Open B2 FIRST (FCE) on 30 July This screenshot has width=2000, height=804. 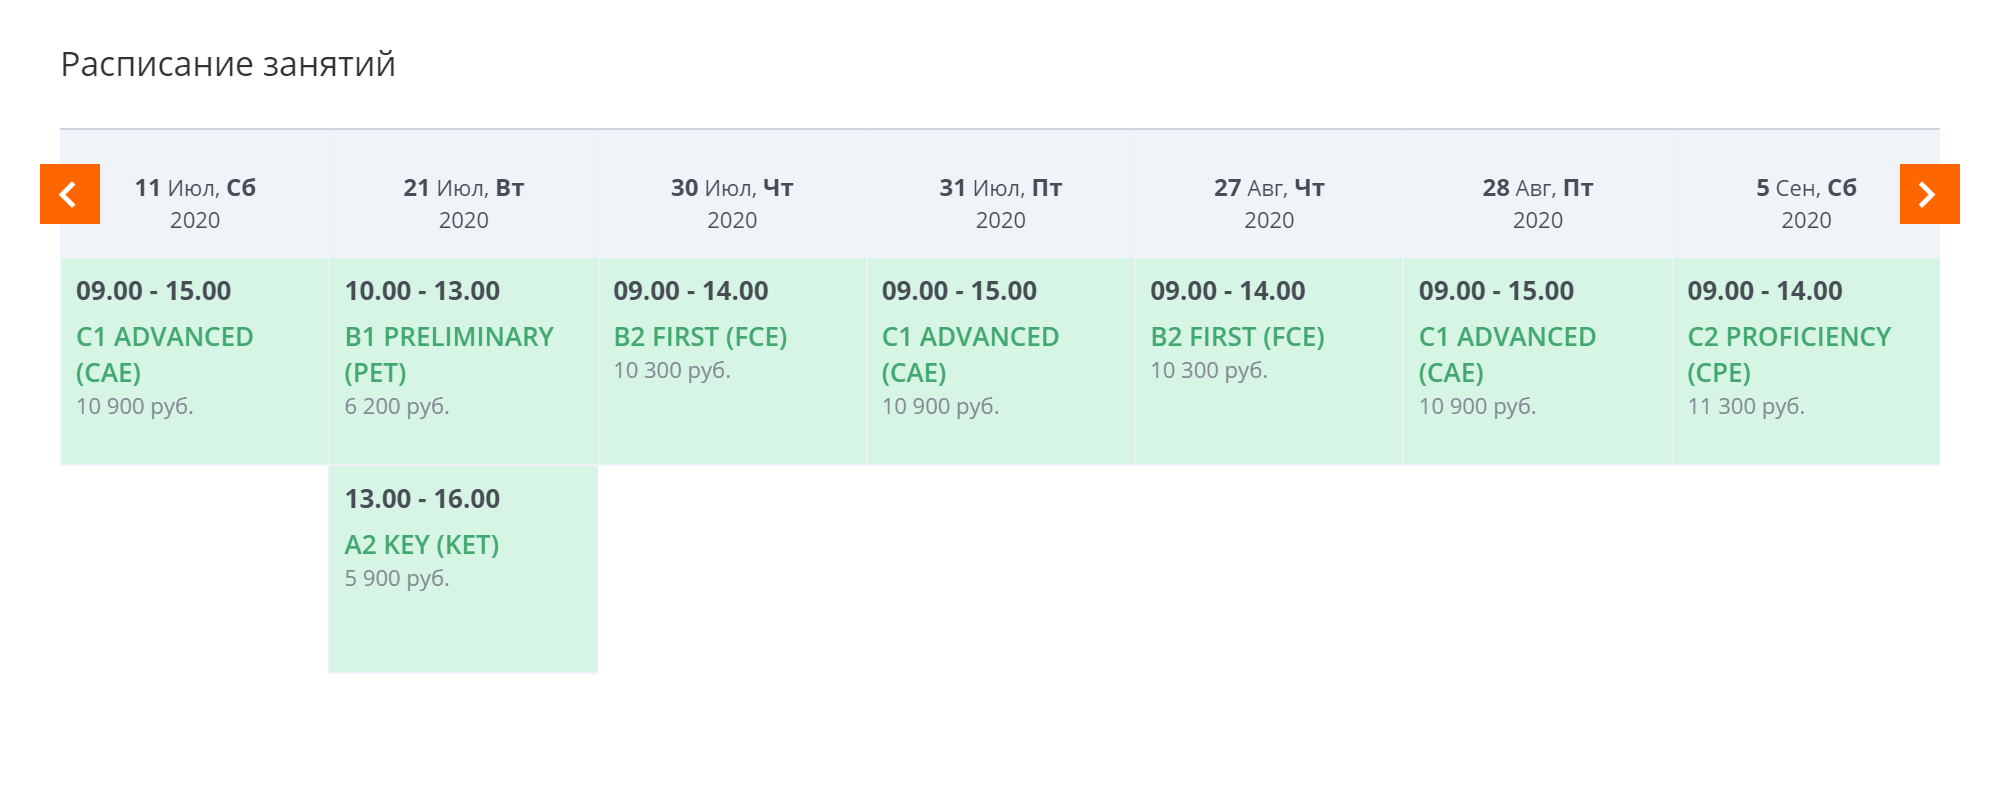tap(700, 337)
